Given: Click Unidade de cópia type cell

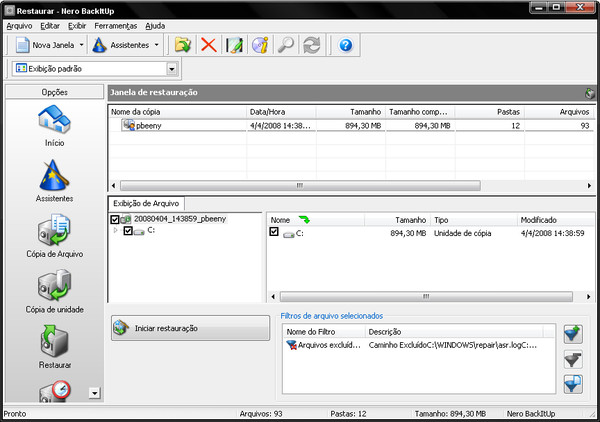Looking at the screenshot, I should (462, 233).
